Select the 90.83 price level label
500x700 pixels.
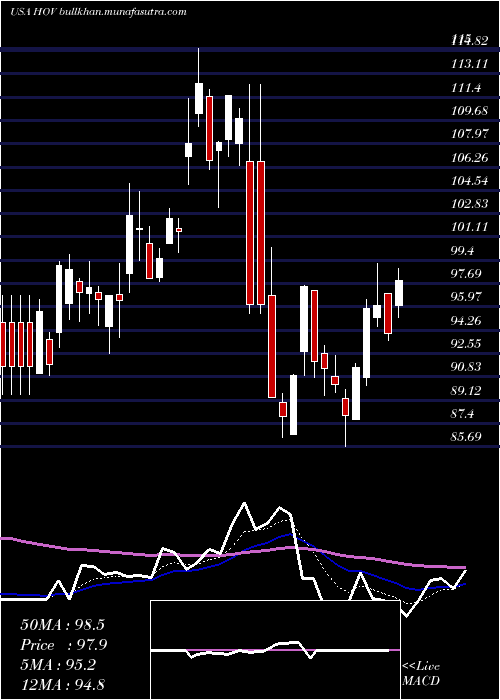pyautogui.click(x=467, y=367)
